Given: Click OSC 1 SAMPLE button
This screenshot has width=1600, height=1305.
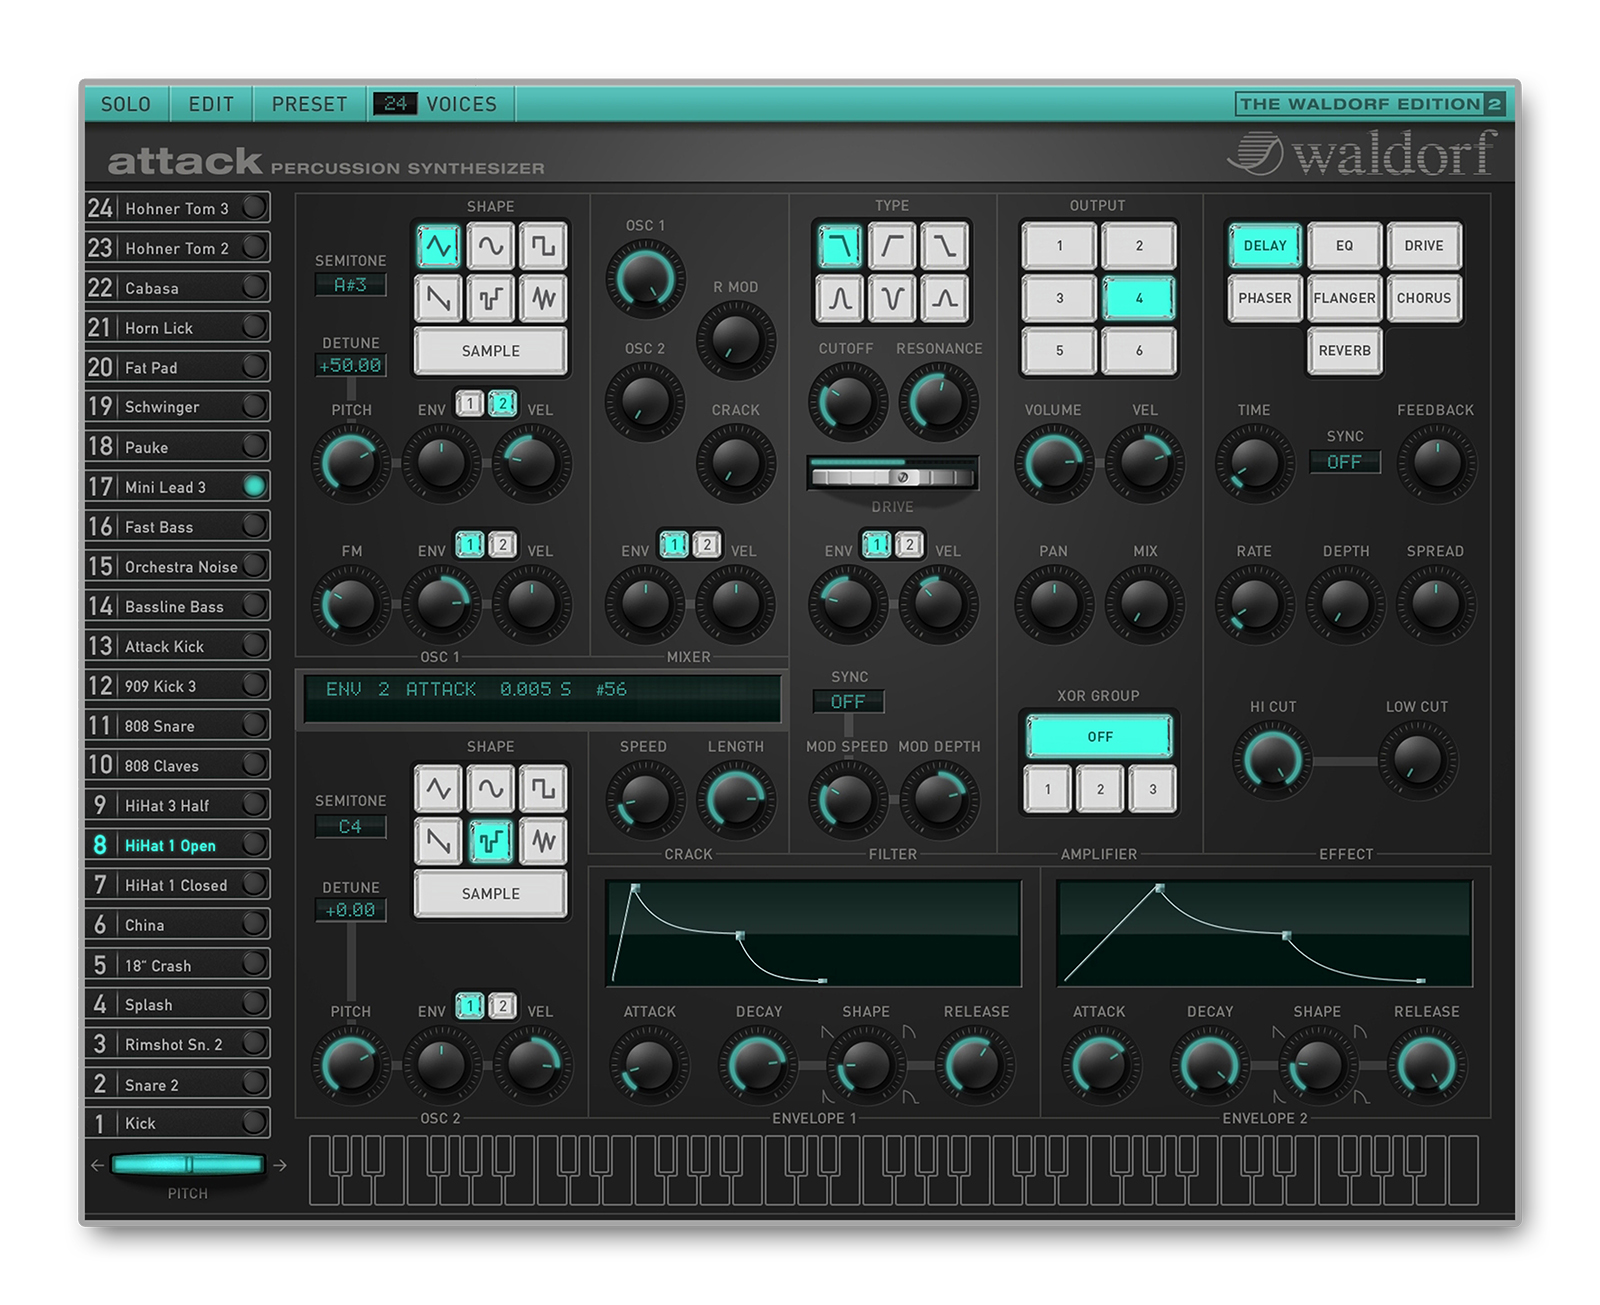Looking at the screenshot, I should (490, 351).
